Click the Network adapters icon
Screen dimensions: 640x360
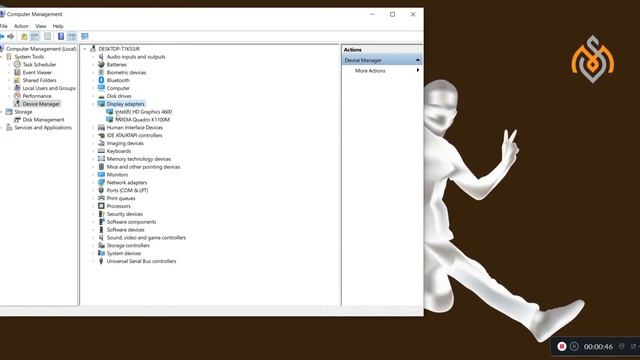[x=101, y=182]
